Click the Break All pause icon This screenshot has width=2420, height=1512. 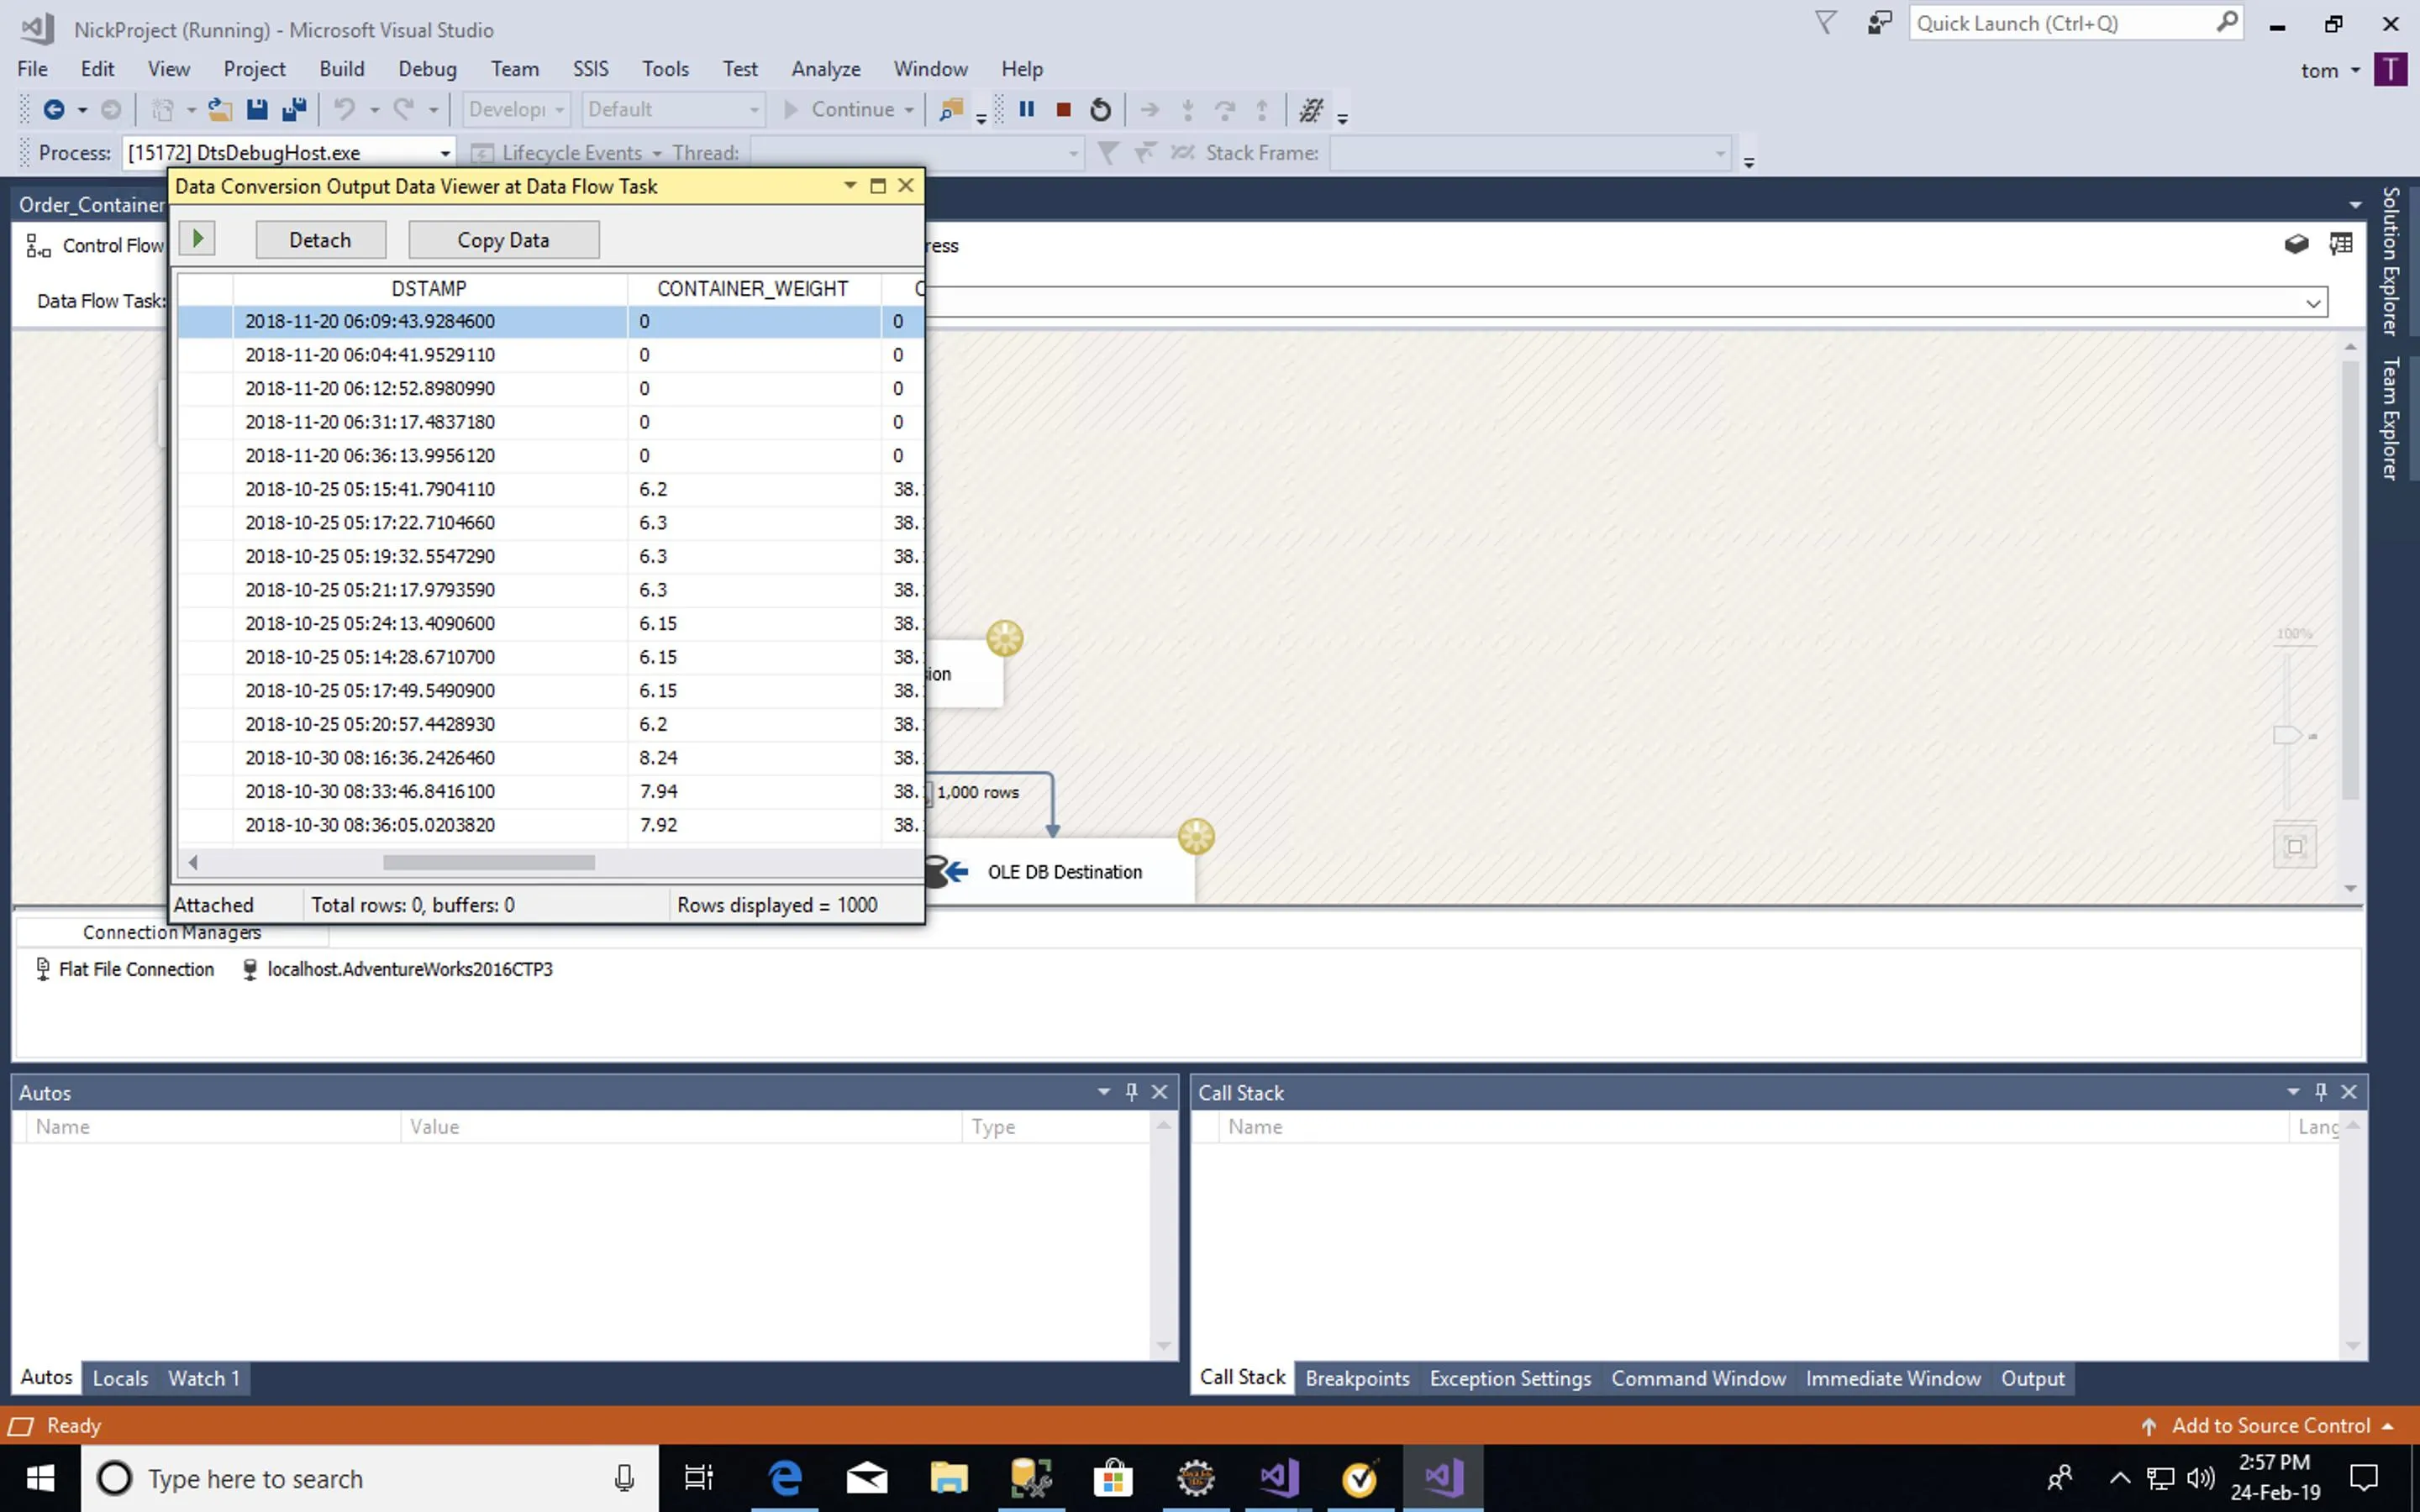tap(1026, 110)
